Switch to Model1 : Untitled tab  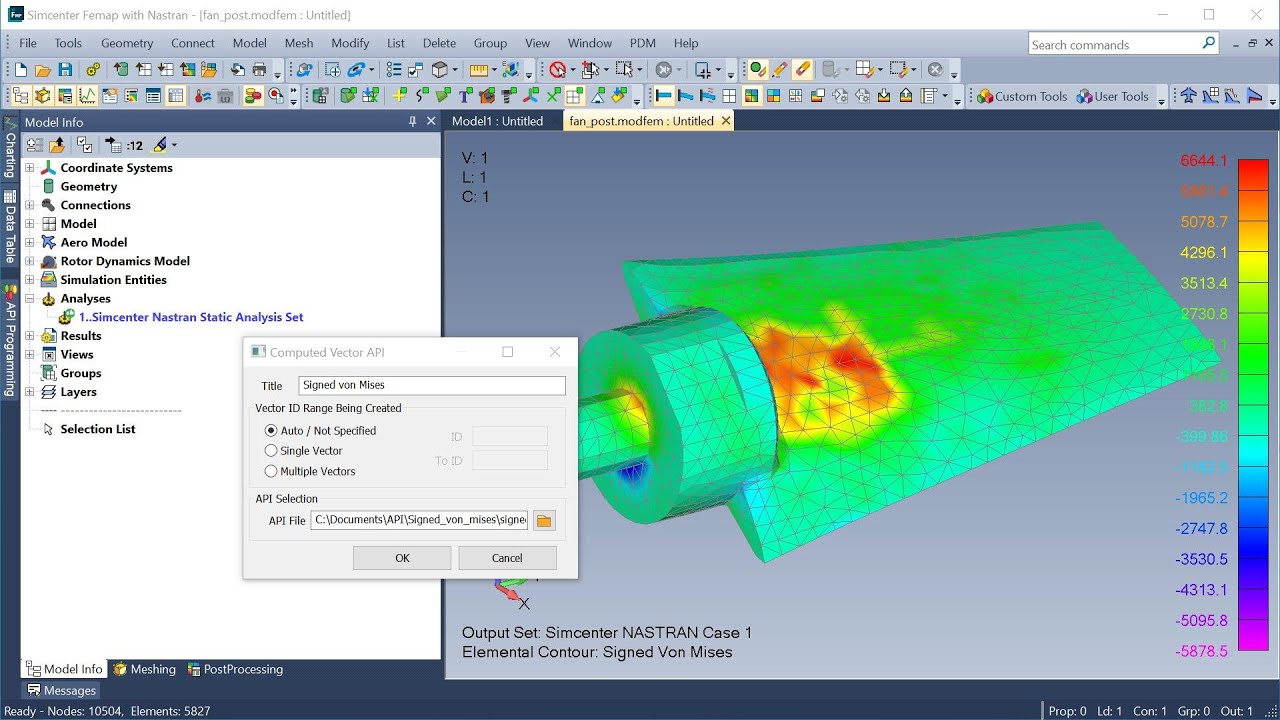(x=497, y=121)
